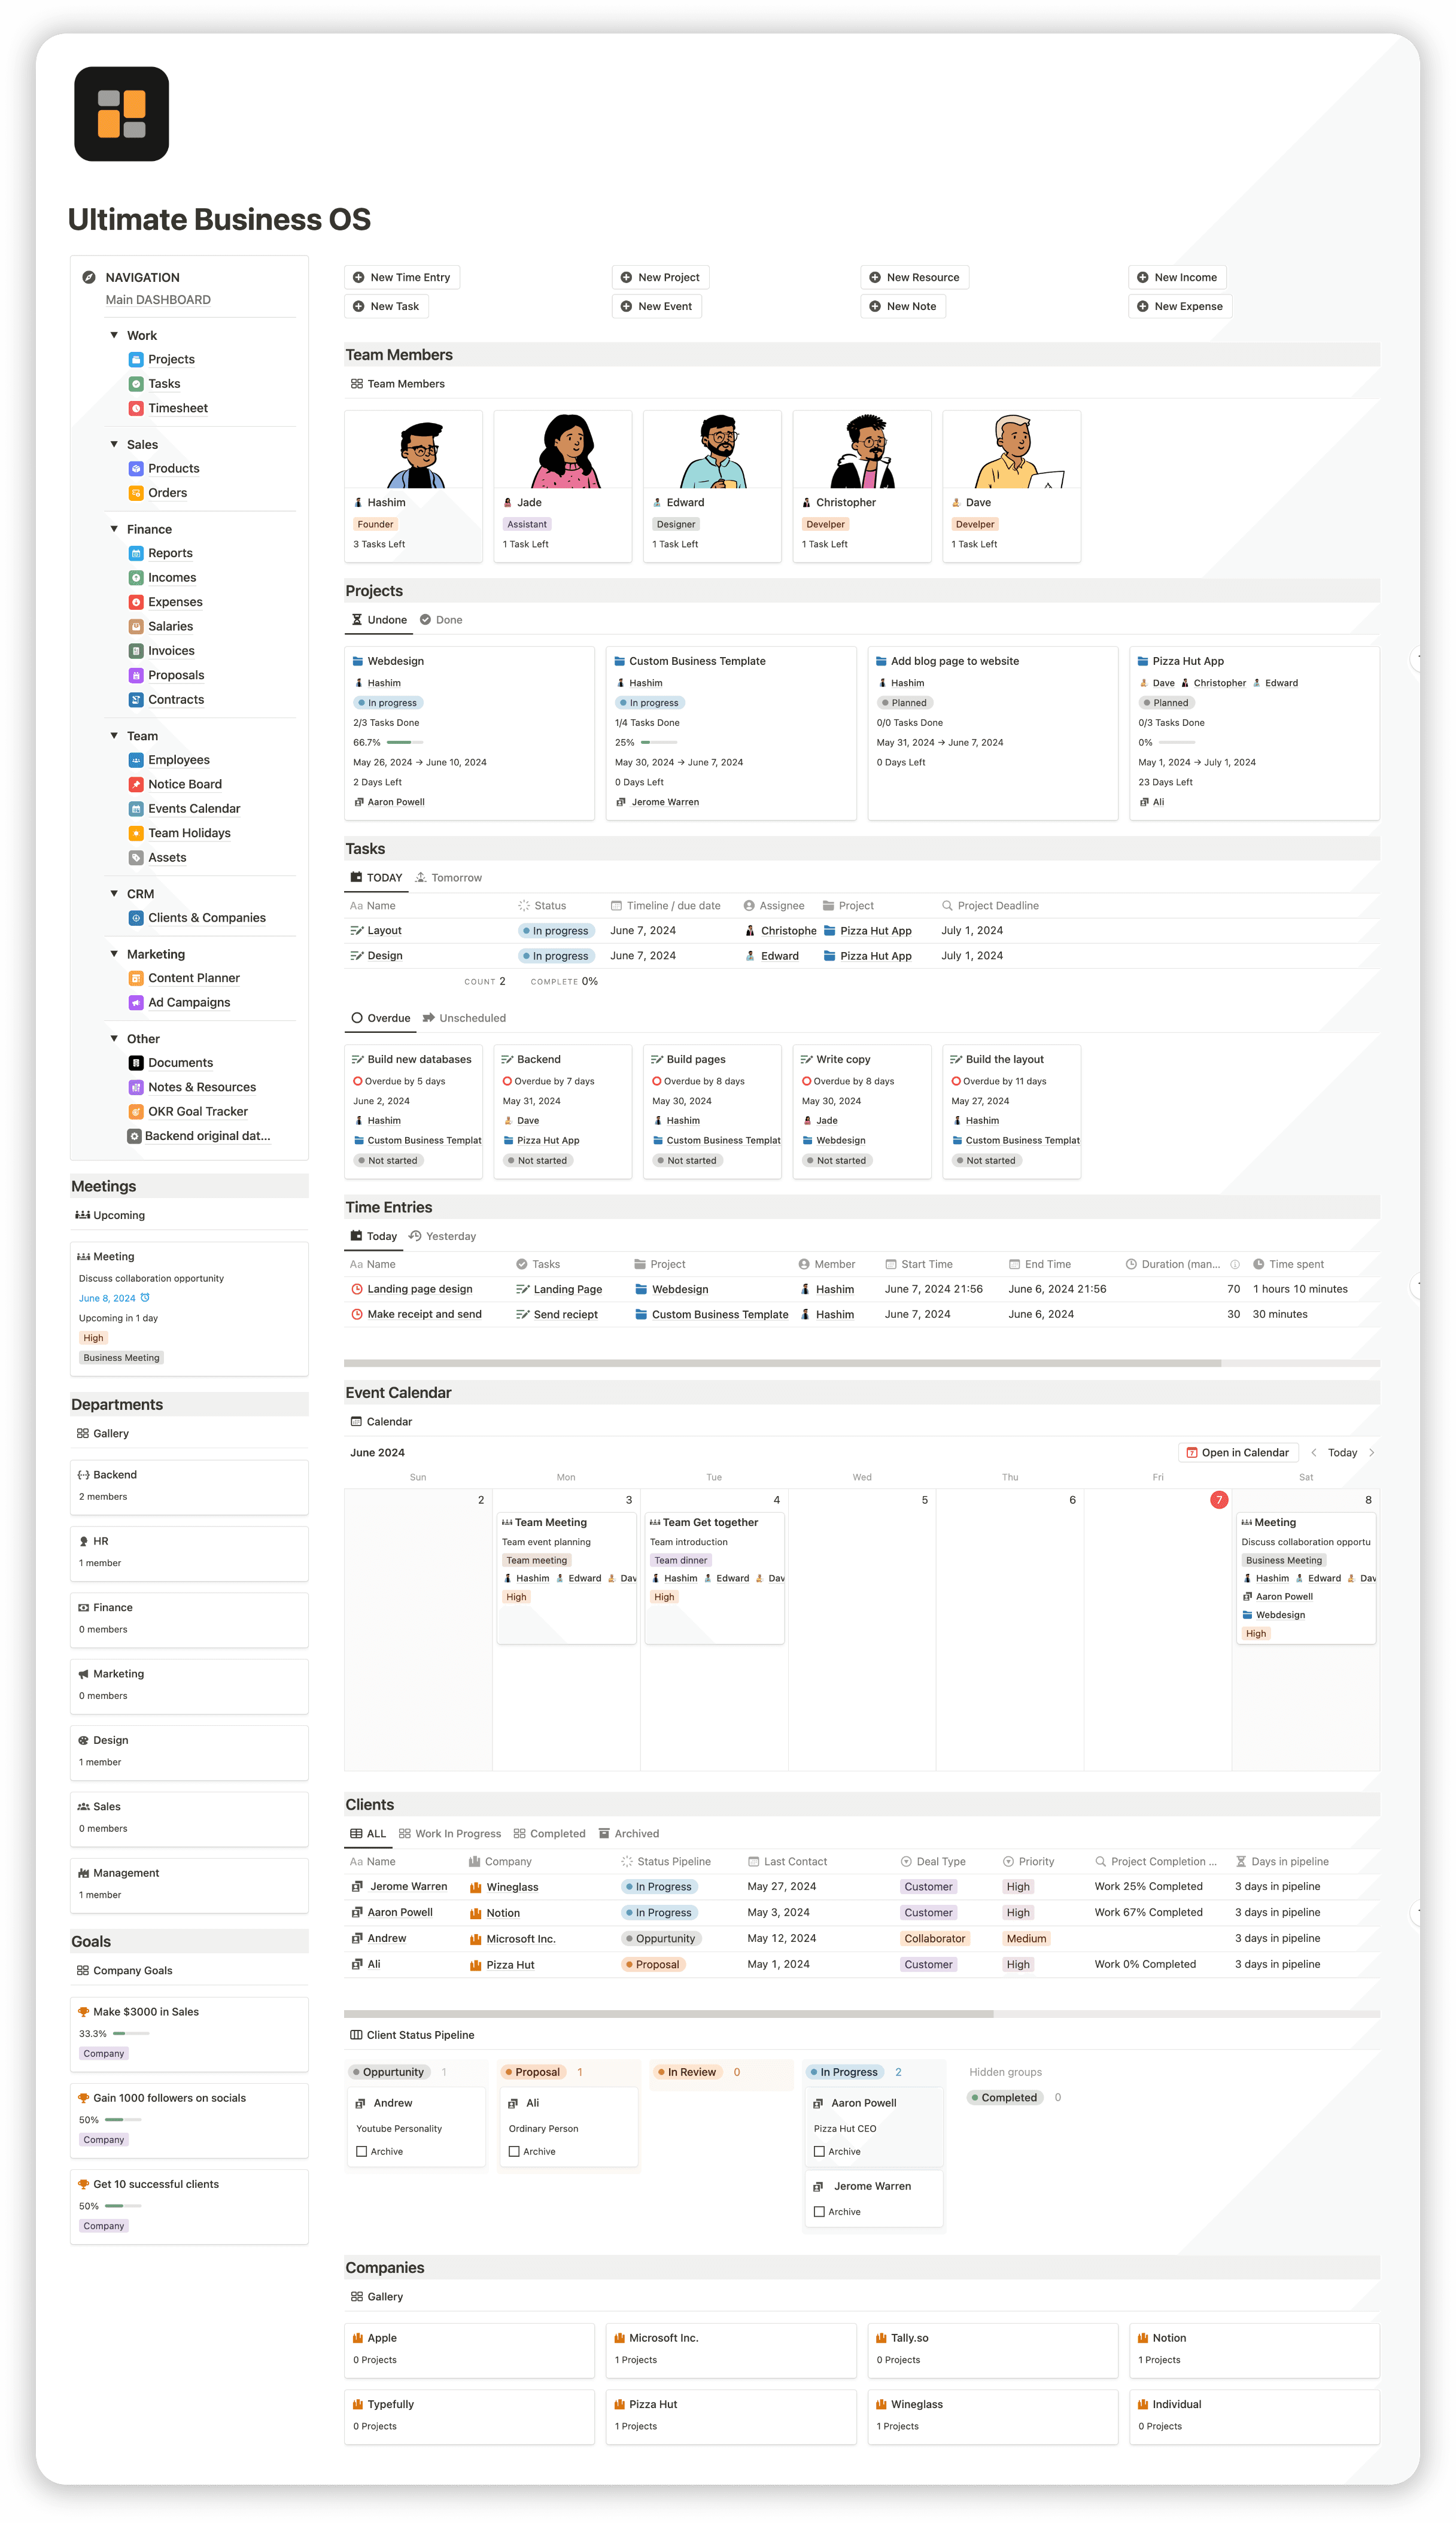This screenshot has height=2523, width=1456.
Task: Click Open in Calendar button
Action: pyautogui.click(x=1238, y=1452)
